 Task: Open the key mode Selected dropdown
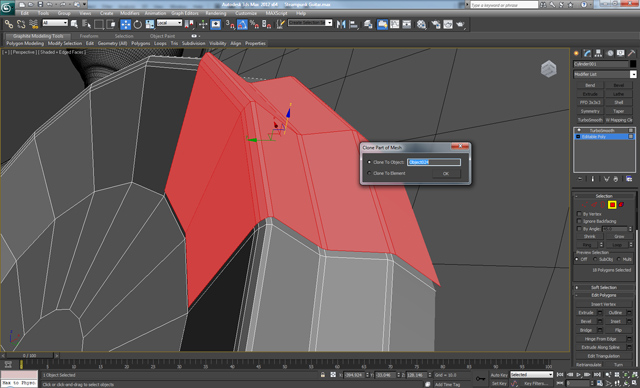[531, 375]
